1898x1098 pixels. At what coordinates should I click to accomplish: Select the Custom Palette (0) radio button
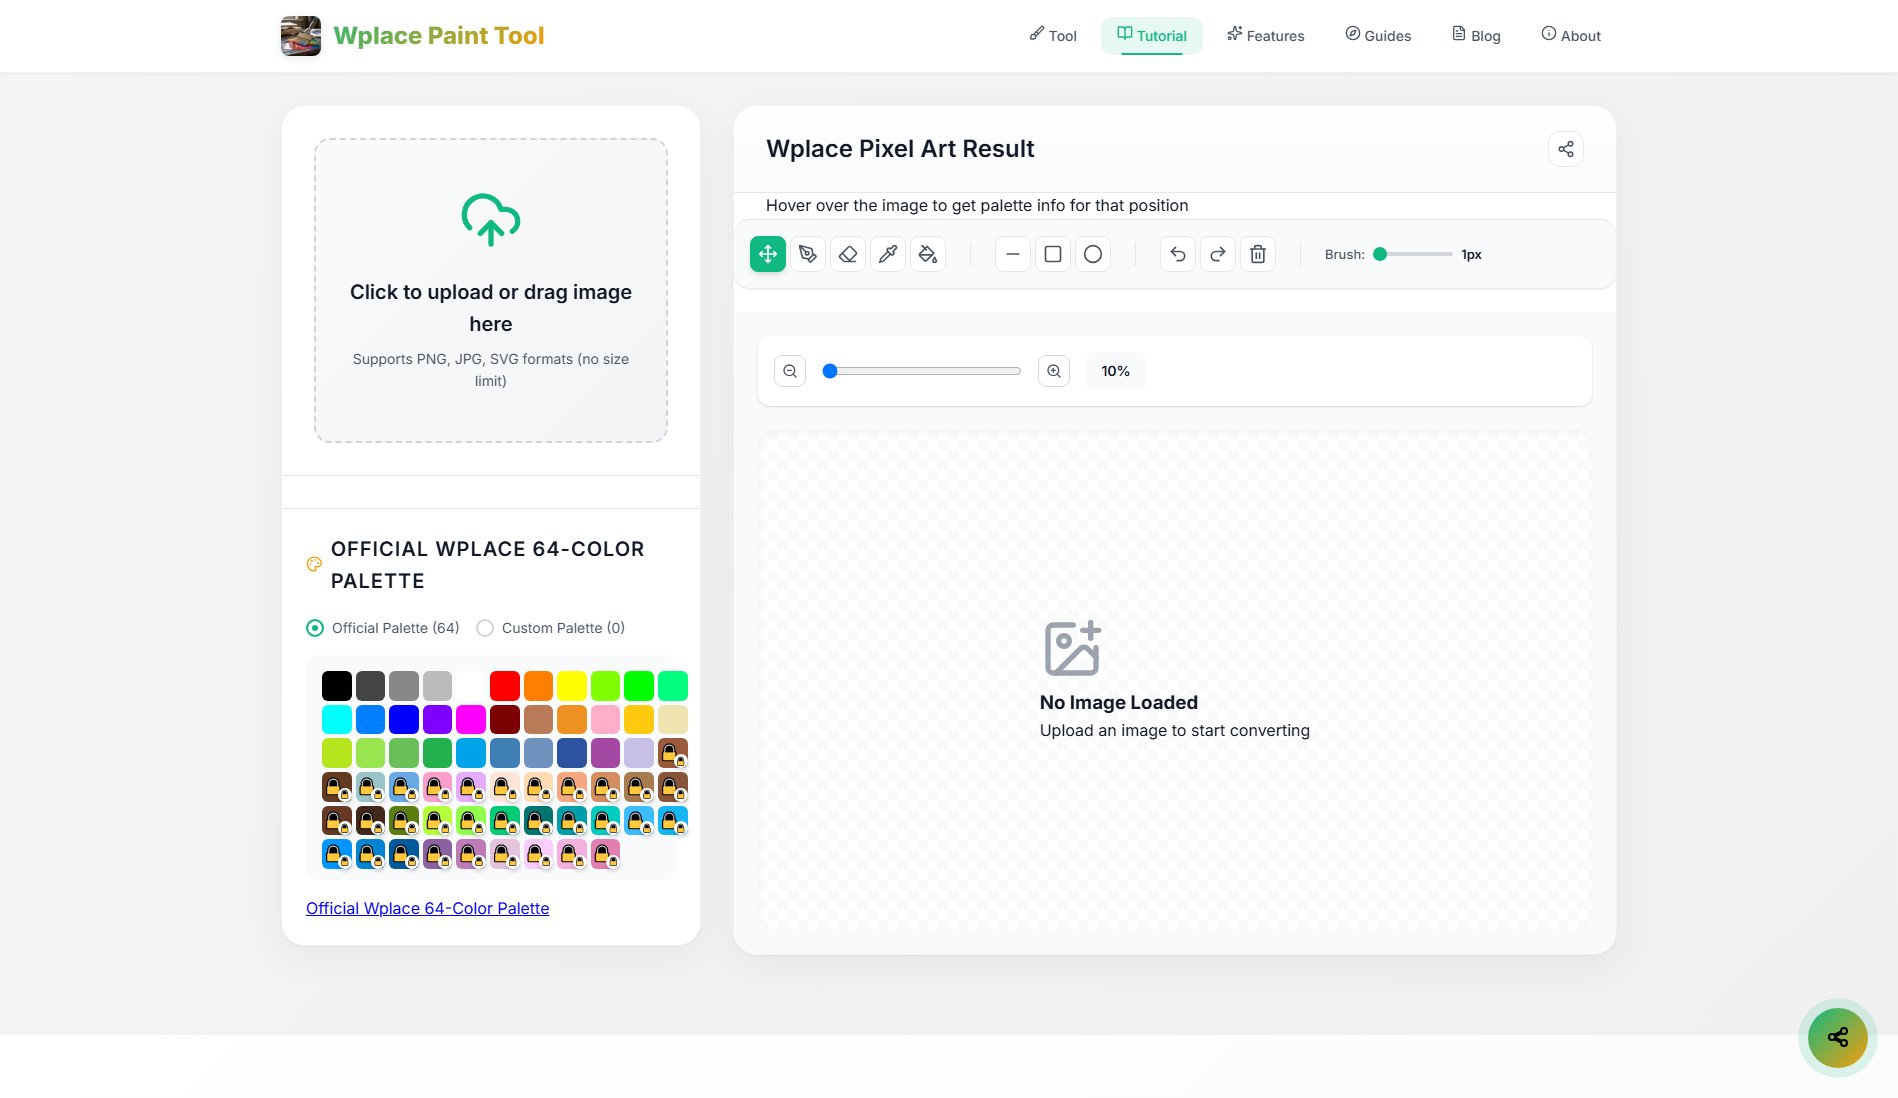[485, 628]
